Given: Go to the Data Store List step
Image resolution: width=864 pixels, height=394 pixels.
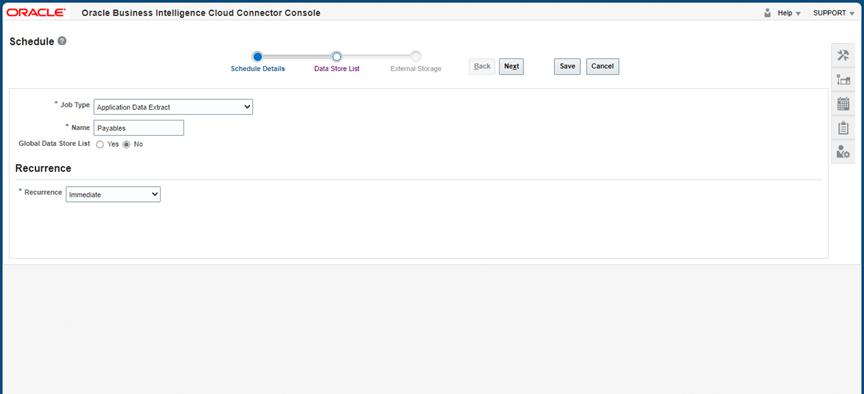Looking at the screenshot, I should (x=337, y=69).
